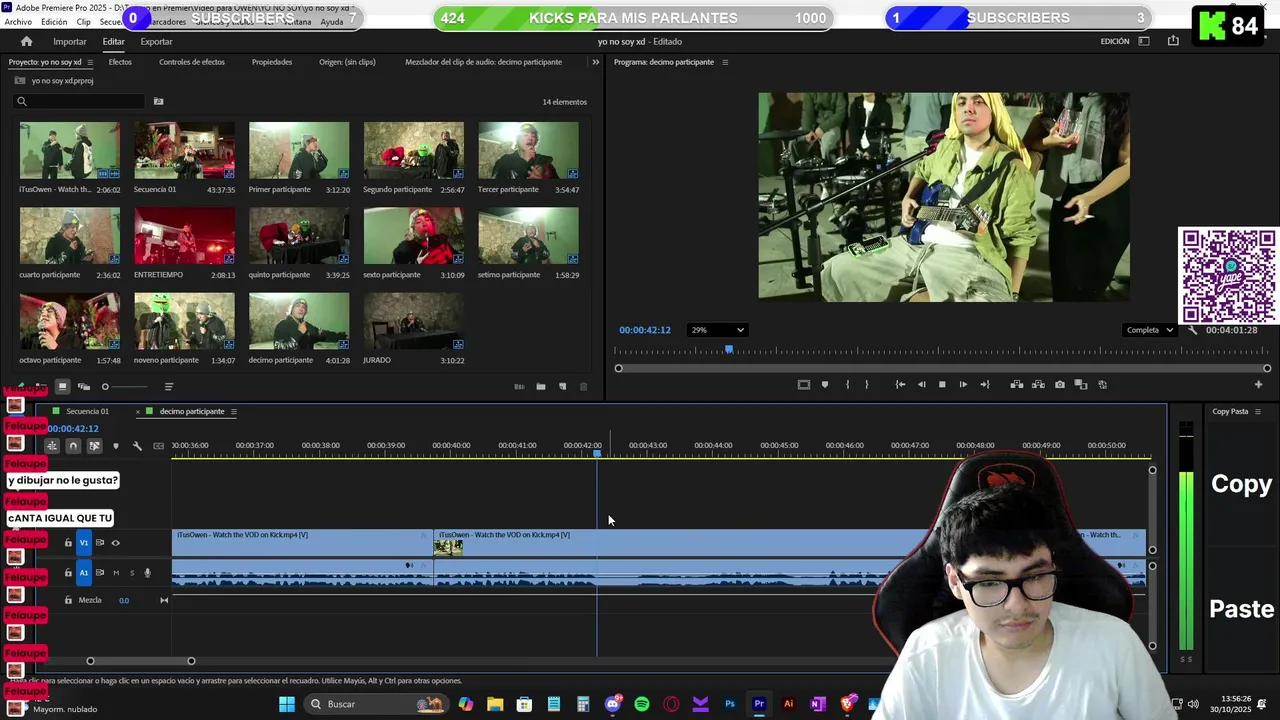This screenshot has height=720, width=1280.
Task: Open the 29% zoom level dropdown
Action: point(717,330)
